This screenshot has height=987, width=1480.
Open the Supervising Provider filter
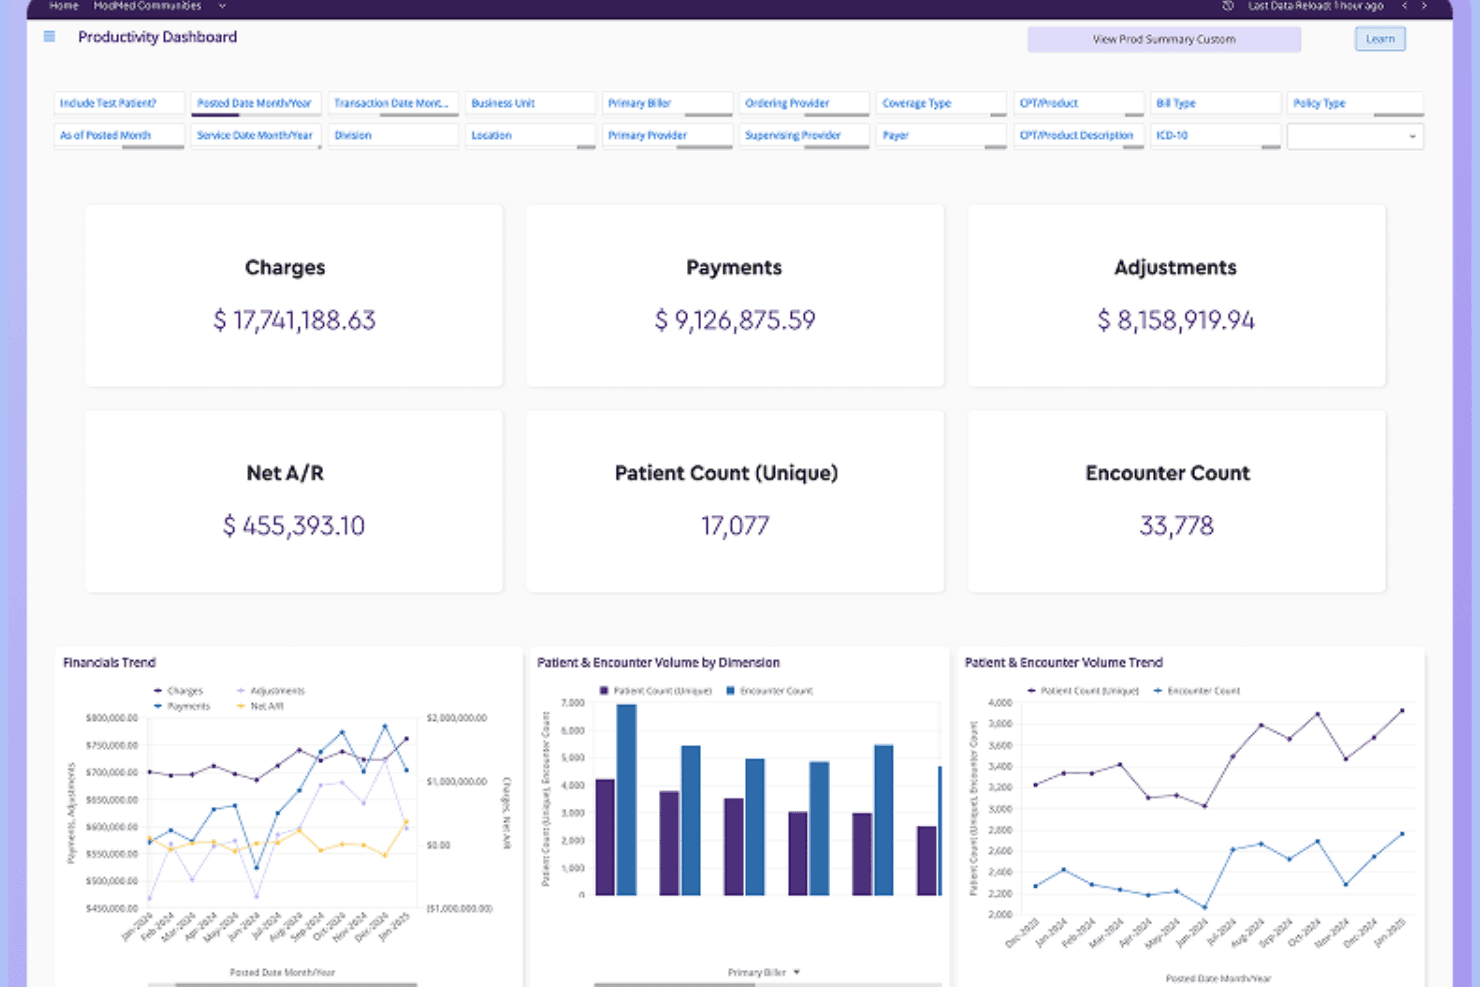coord(804,136)
